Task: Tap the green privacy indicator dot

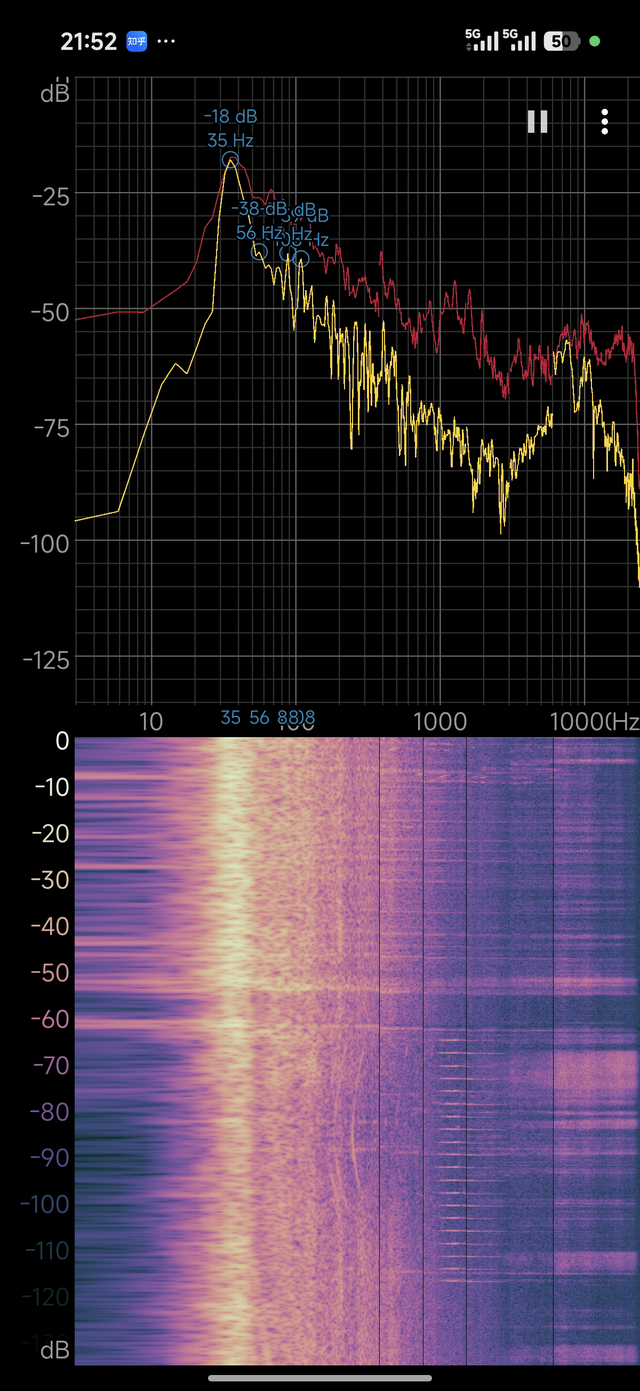Action: pos(595,42)
